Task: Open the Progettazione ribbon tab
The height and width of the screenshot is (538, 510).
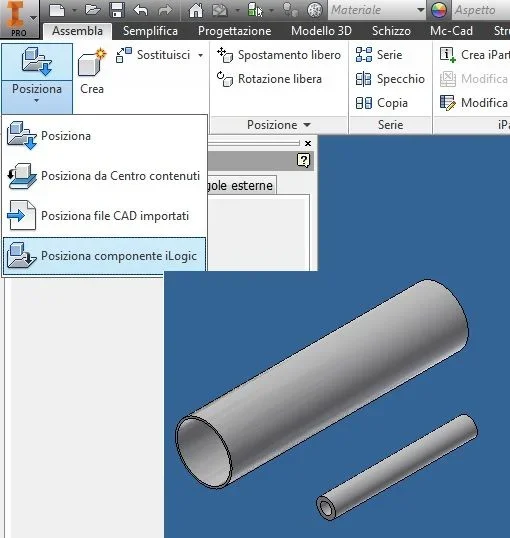Action: pyautogui.click(x=234, y=31)
